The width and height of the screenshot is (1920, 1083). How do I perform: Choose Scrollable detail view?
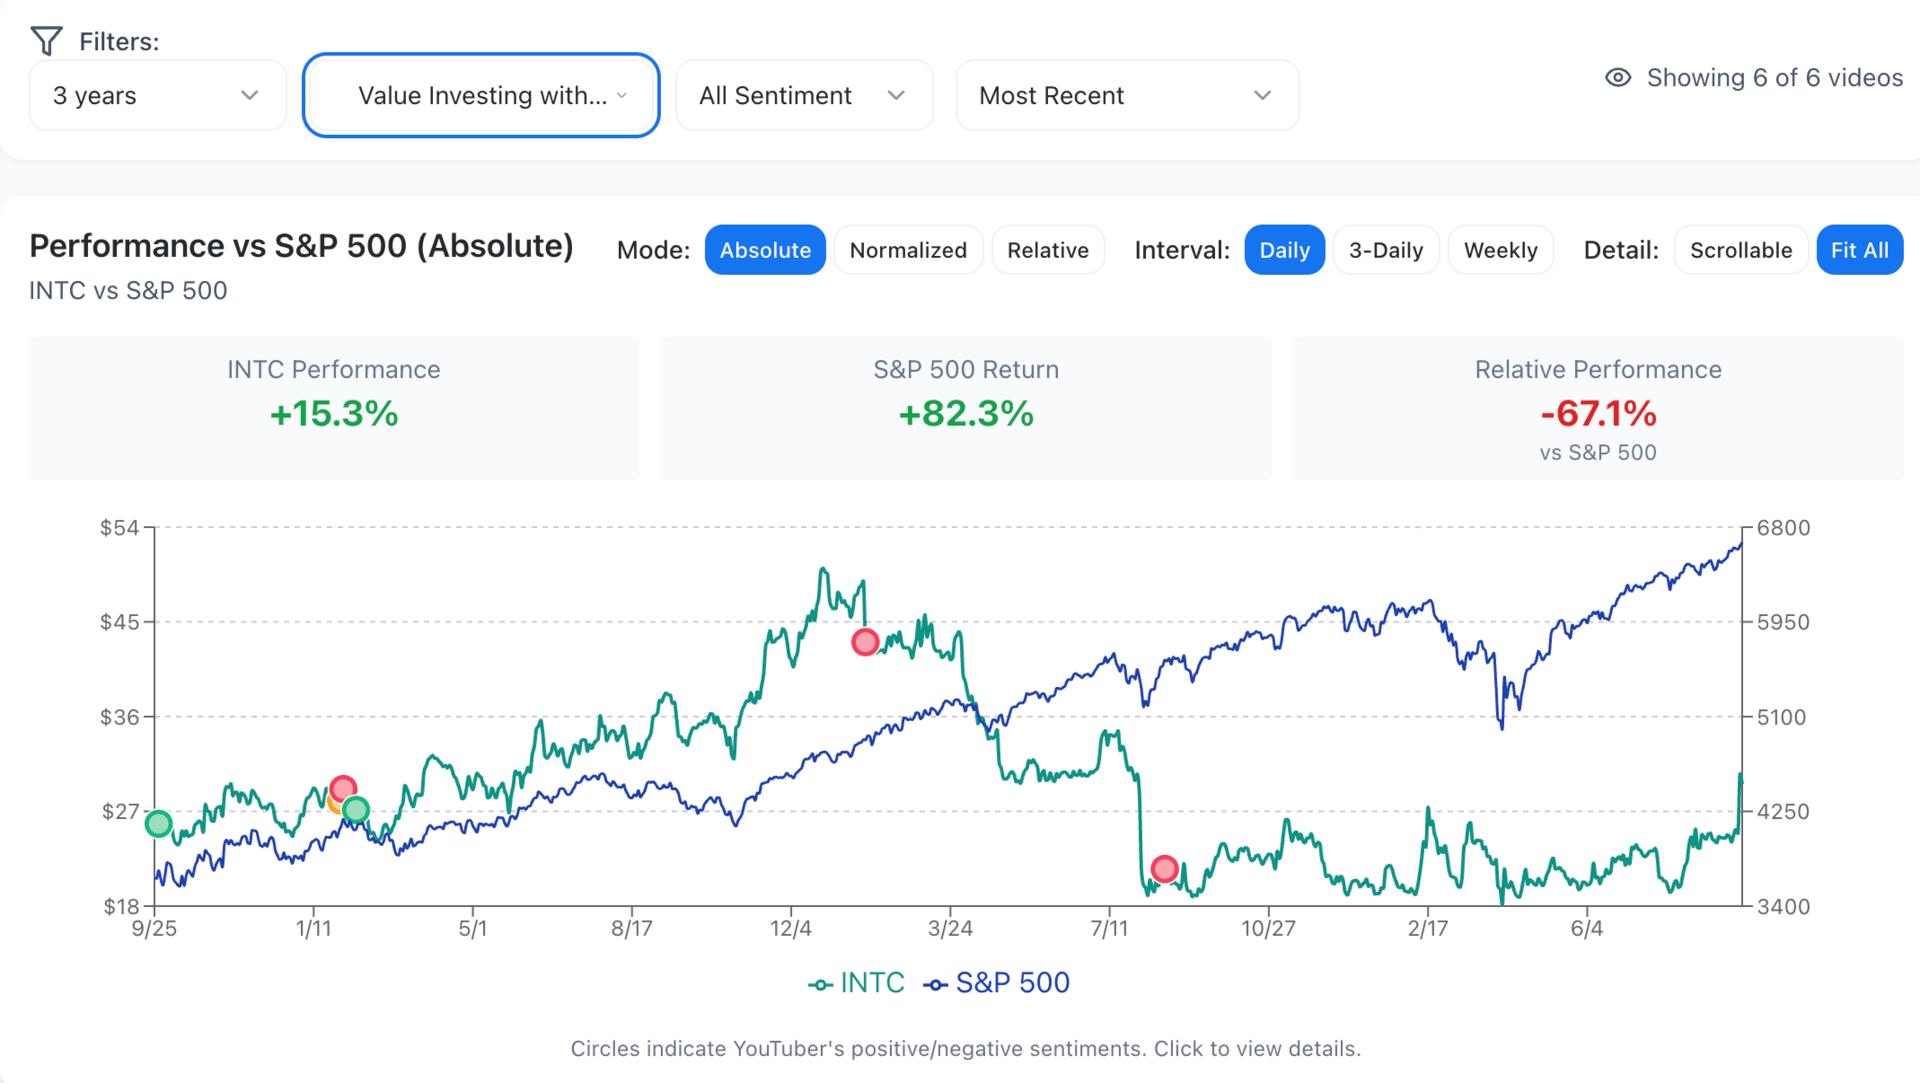tap(1740, 250)
